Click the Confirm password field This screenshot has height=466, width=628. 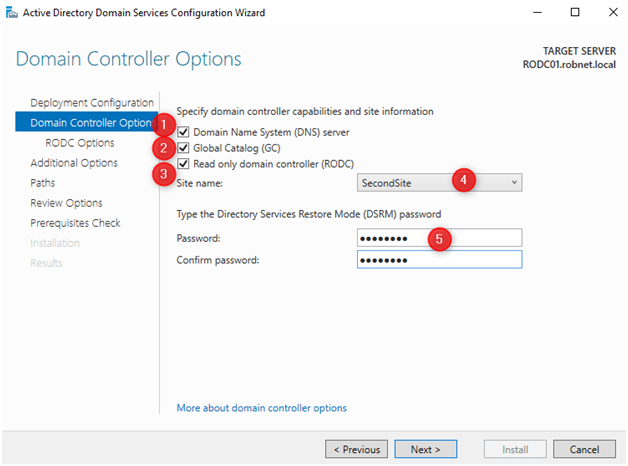pos(439,259)
